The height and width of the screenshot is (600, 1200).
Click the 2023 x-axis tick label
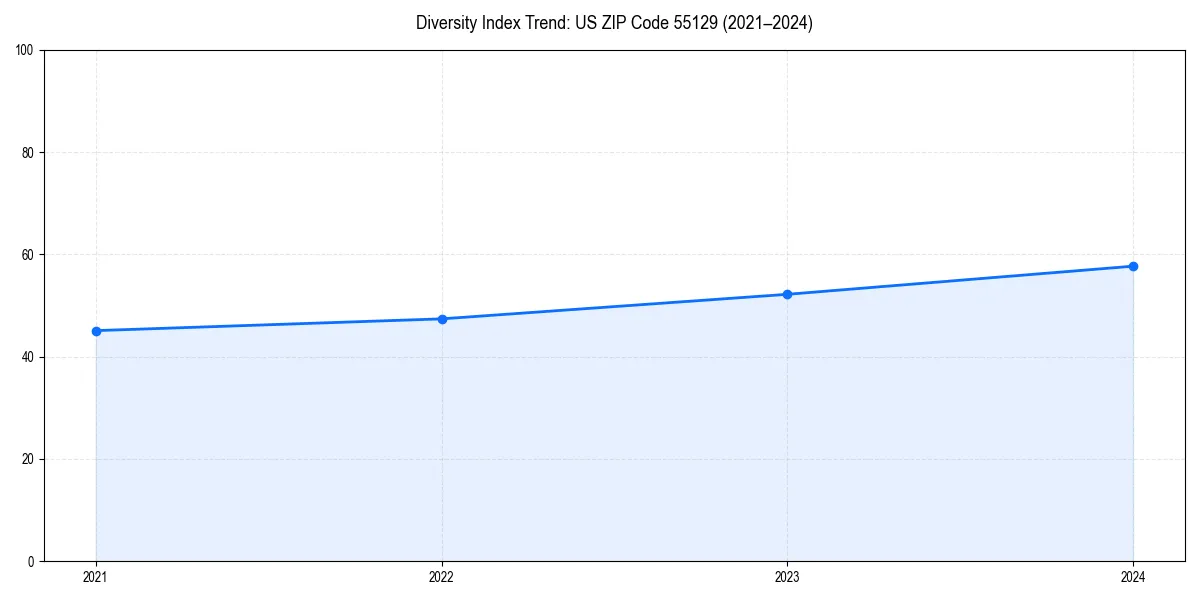click(788, 576)
